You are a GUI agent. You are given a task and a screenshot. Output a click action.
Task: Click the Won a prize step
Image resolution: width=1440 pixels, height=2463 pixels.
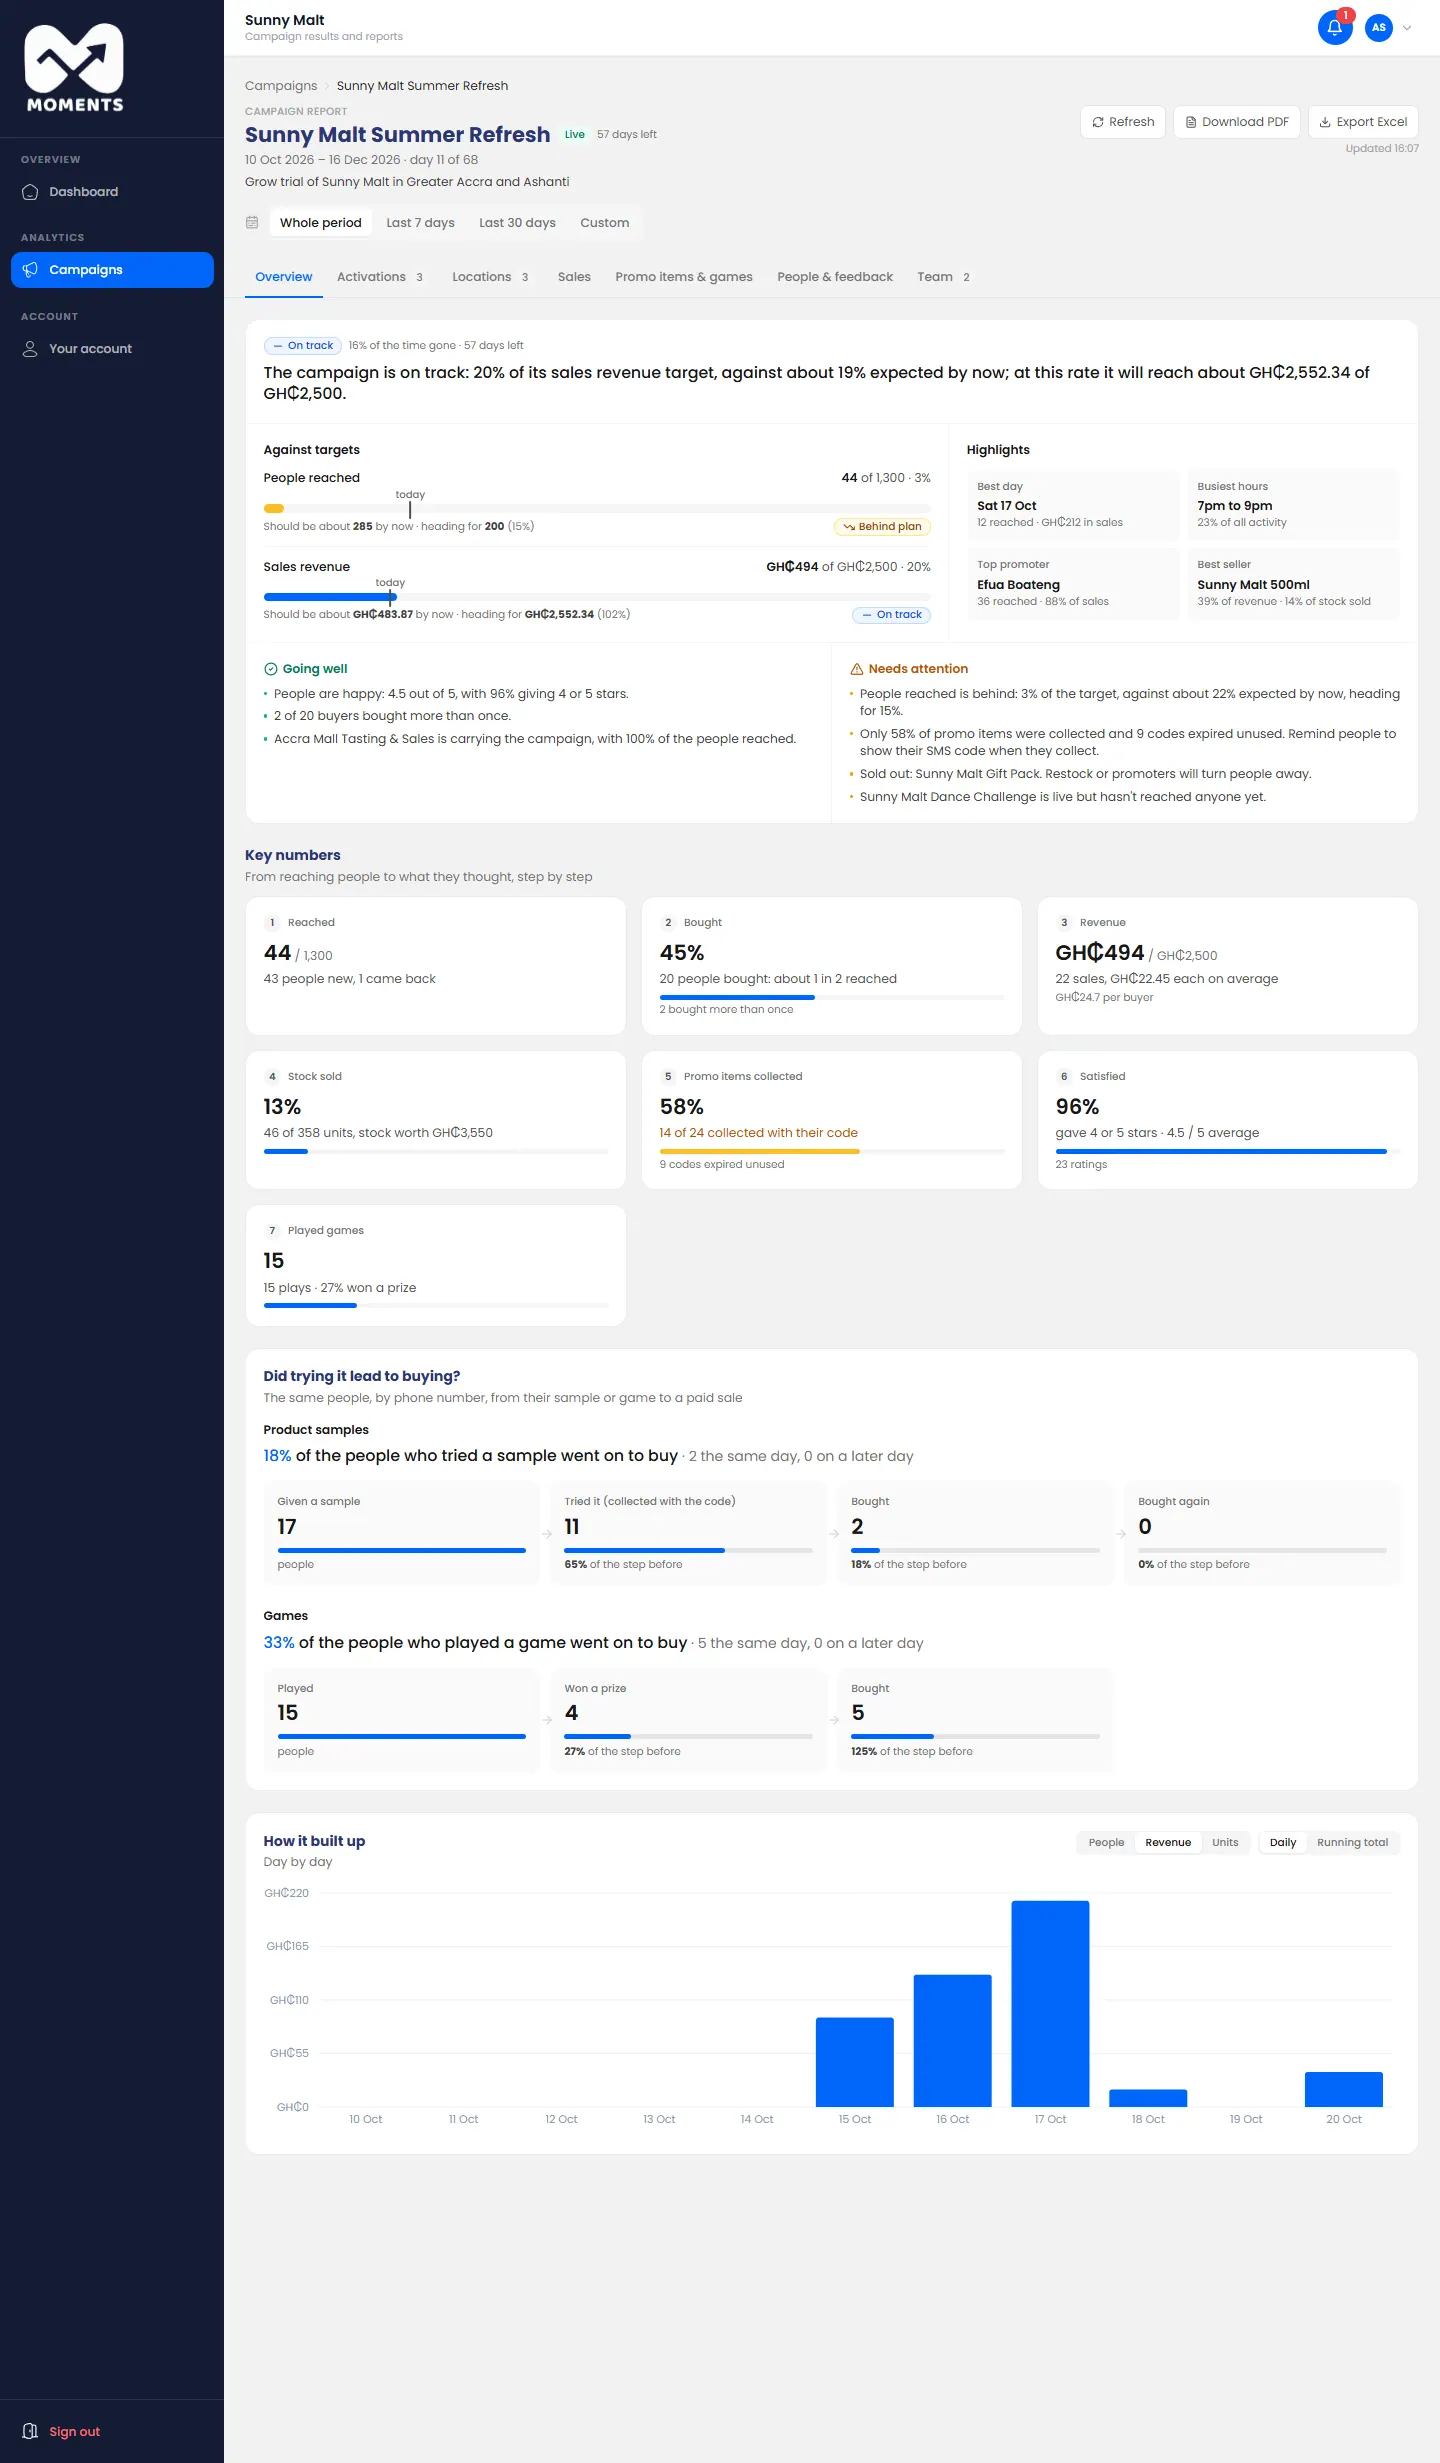(688, 1719)
